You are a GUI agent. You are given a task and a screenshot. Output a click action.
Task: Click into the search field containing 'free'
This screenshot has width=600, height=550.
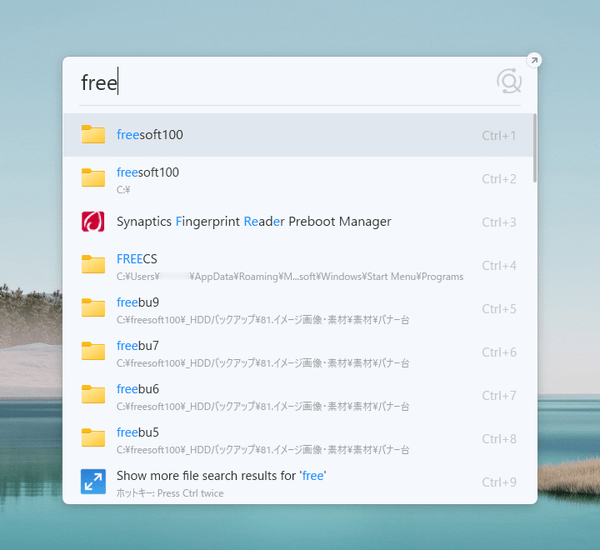283,83
